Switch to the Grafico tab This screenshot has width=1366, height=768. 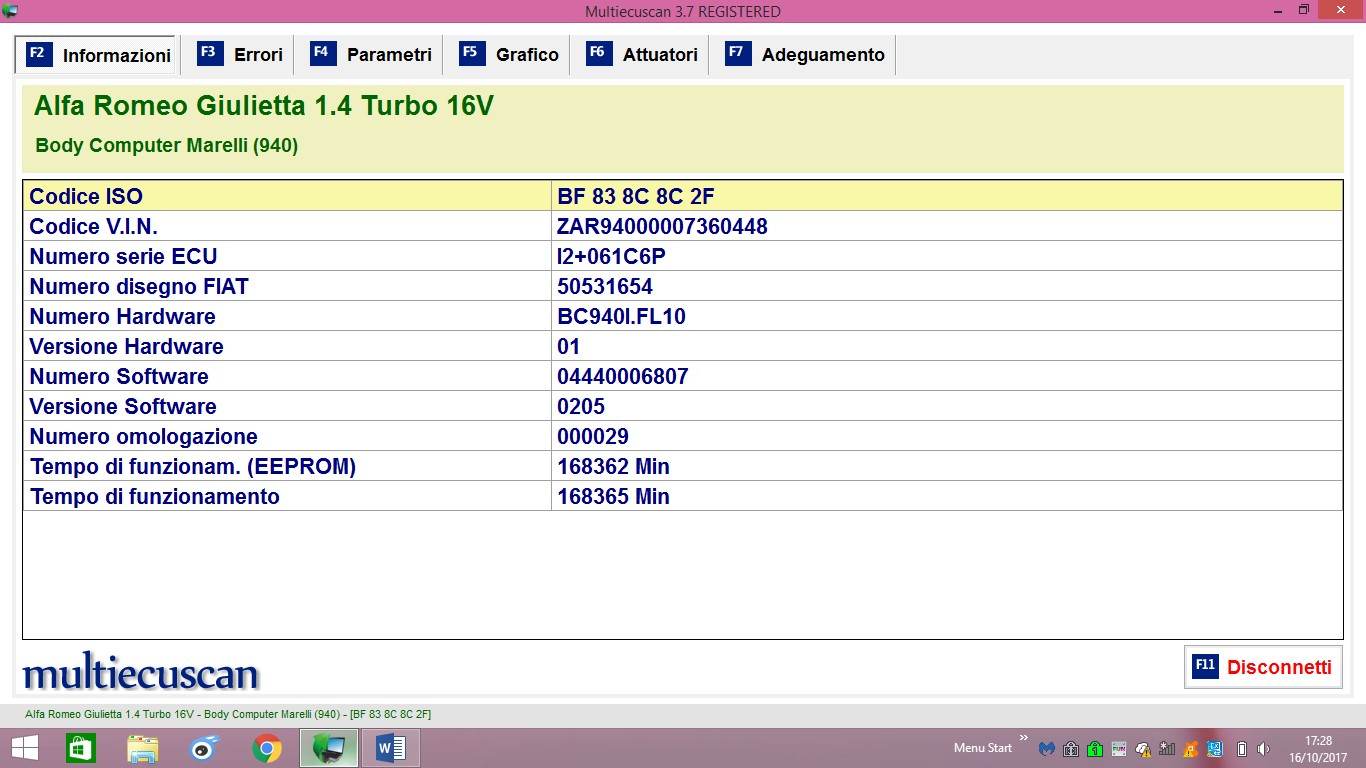pos(508,55)
